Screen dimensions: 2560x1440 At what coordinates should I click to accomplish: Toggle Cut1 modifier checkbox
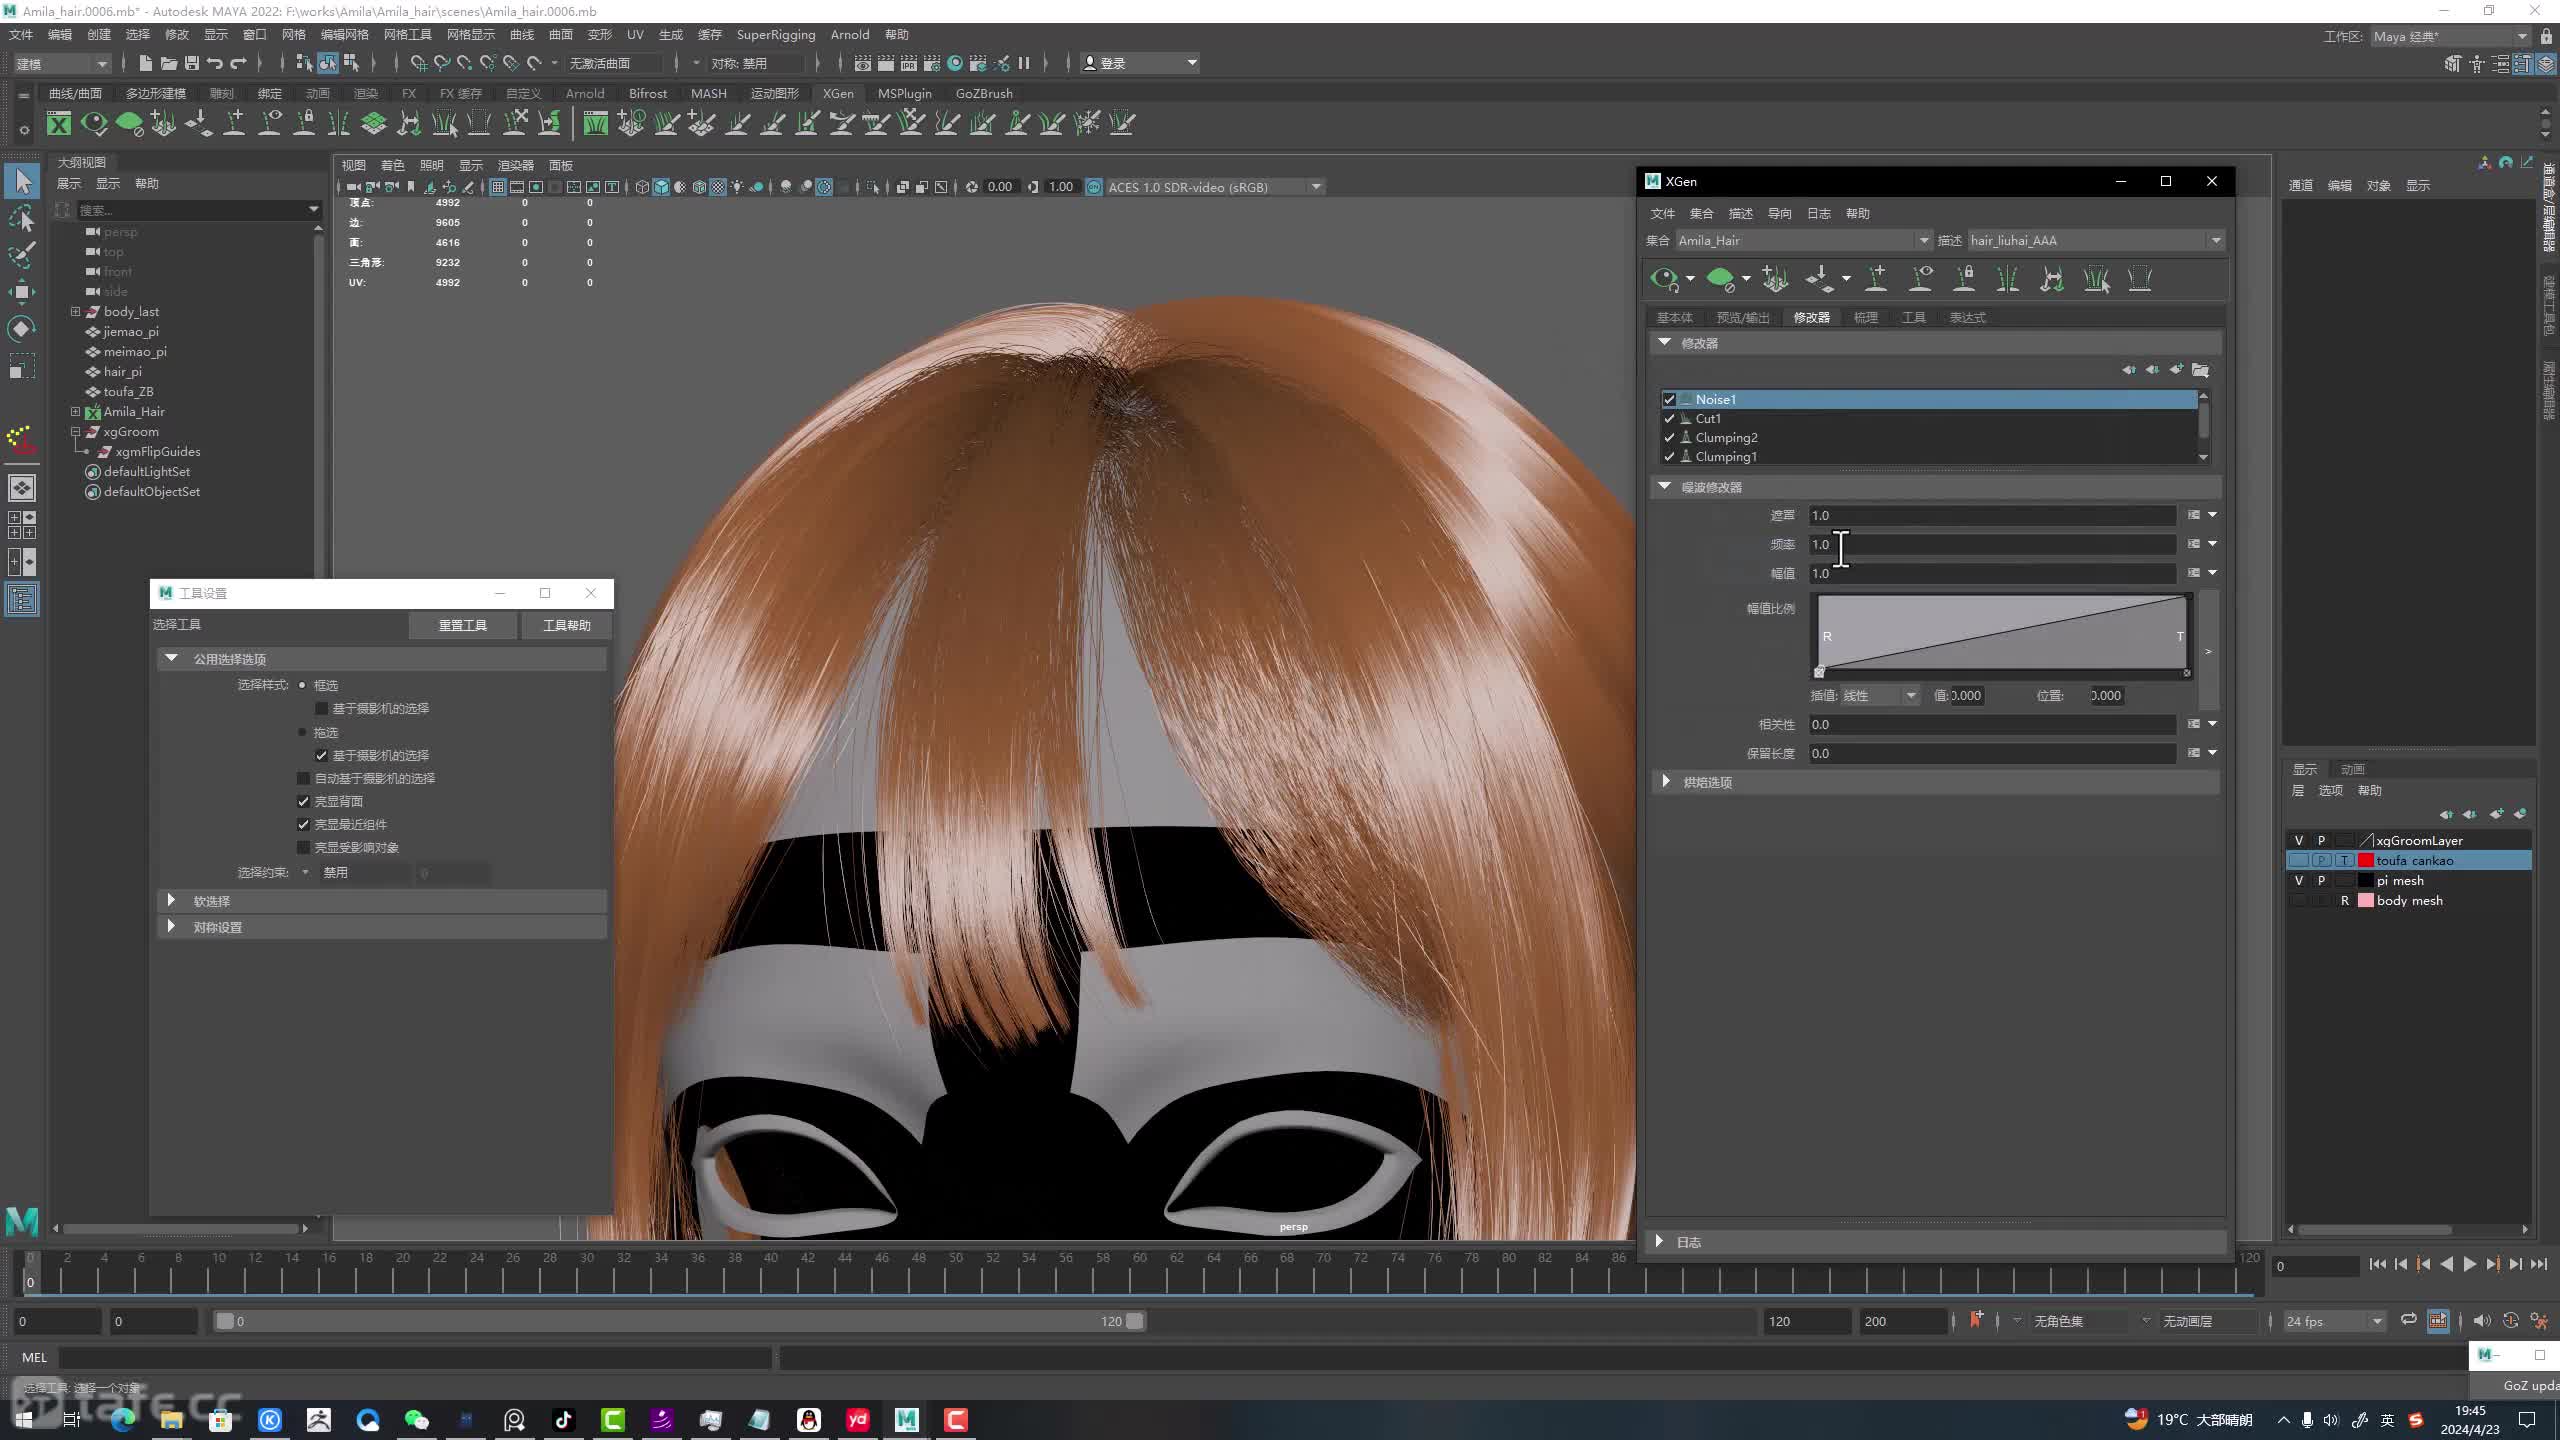[x=1669, y=418]
